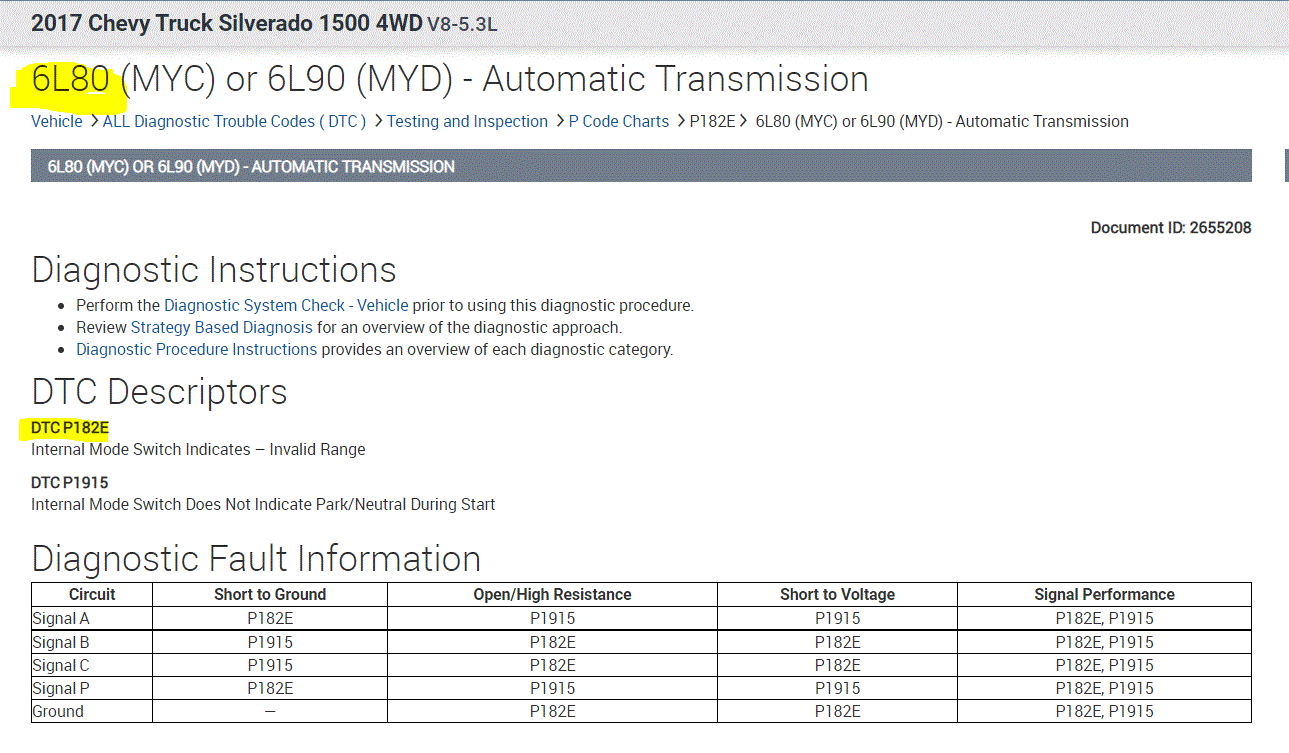Click the Ground row's Short to Ground dash
Screen dimensions: 1289x753
270,711
